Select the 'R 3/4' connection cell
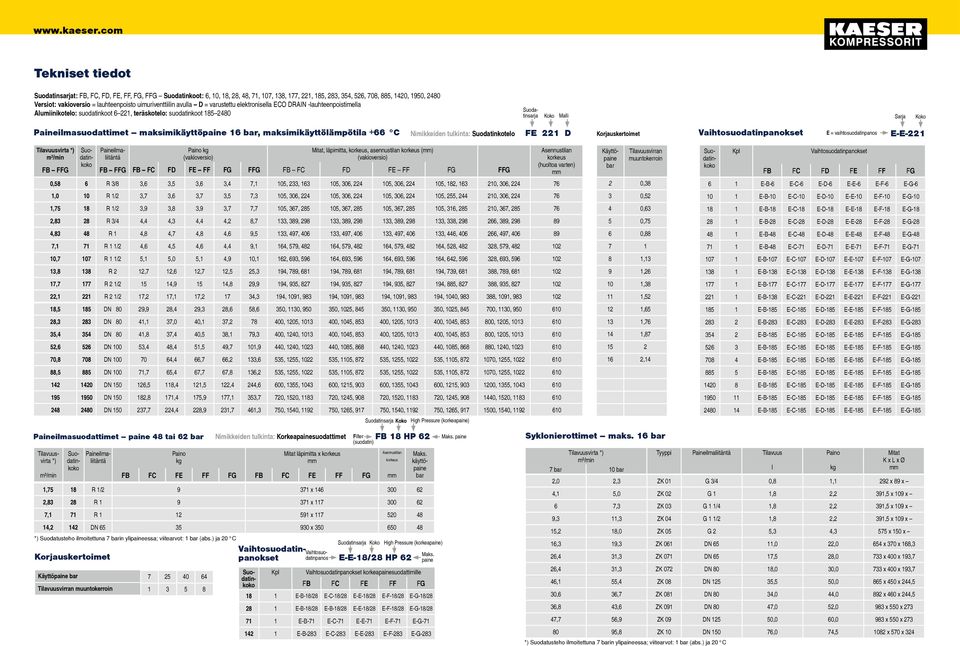Viewport: 960px width, 646px height. click(113, 221)
